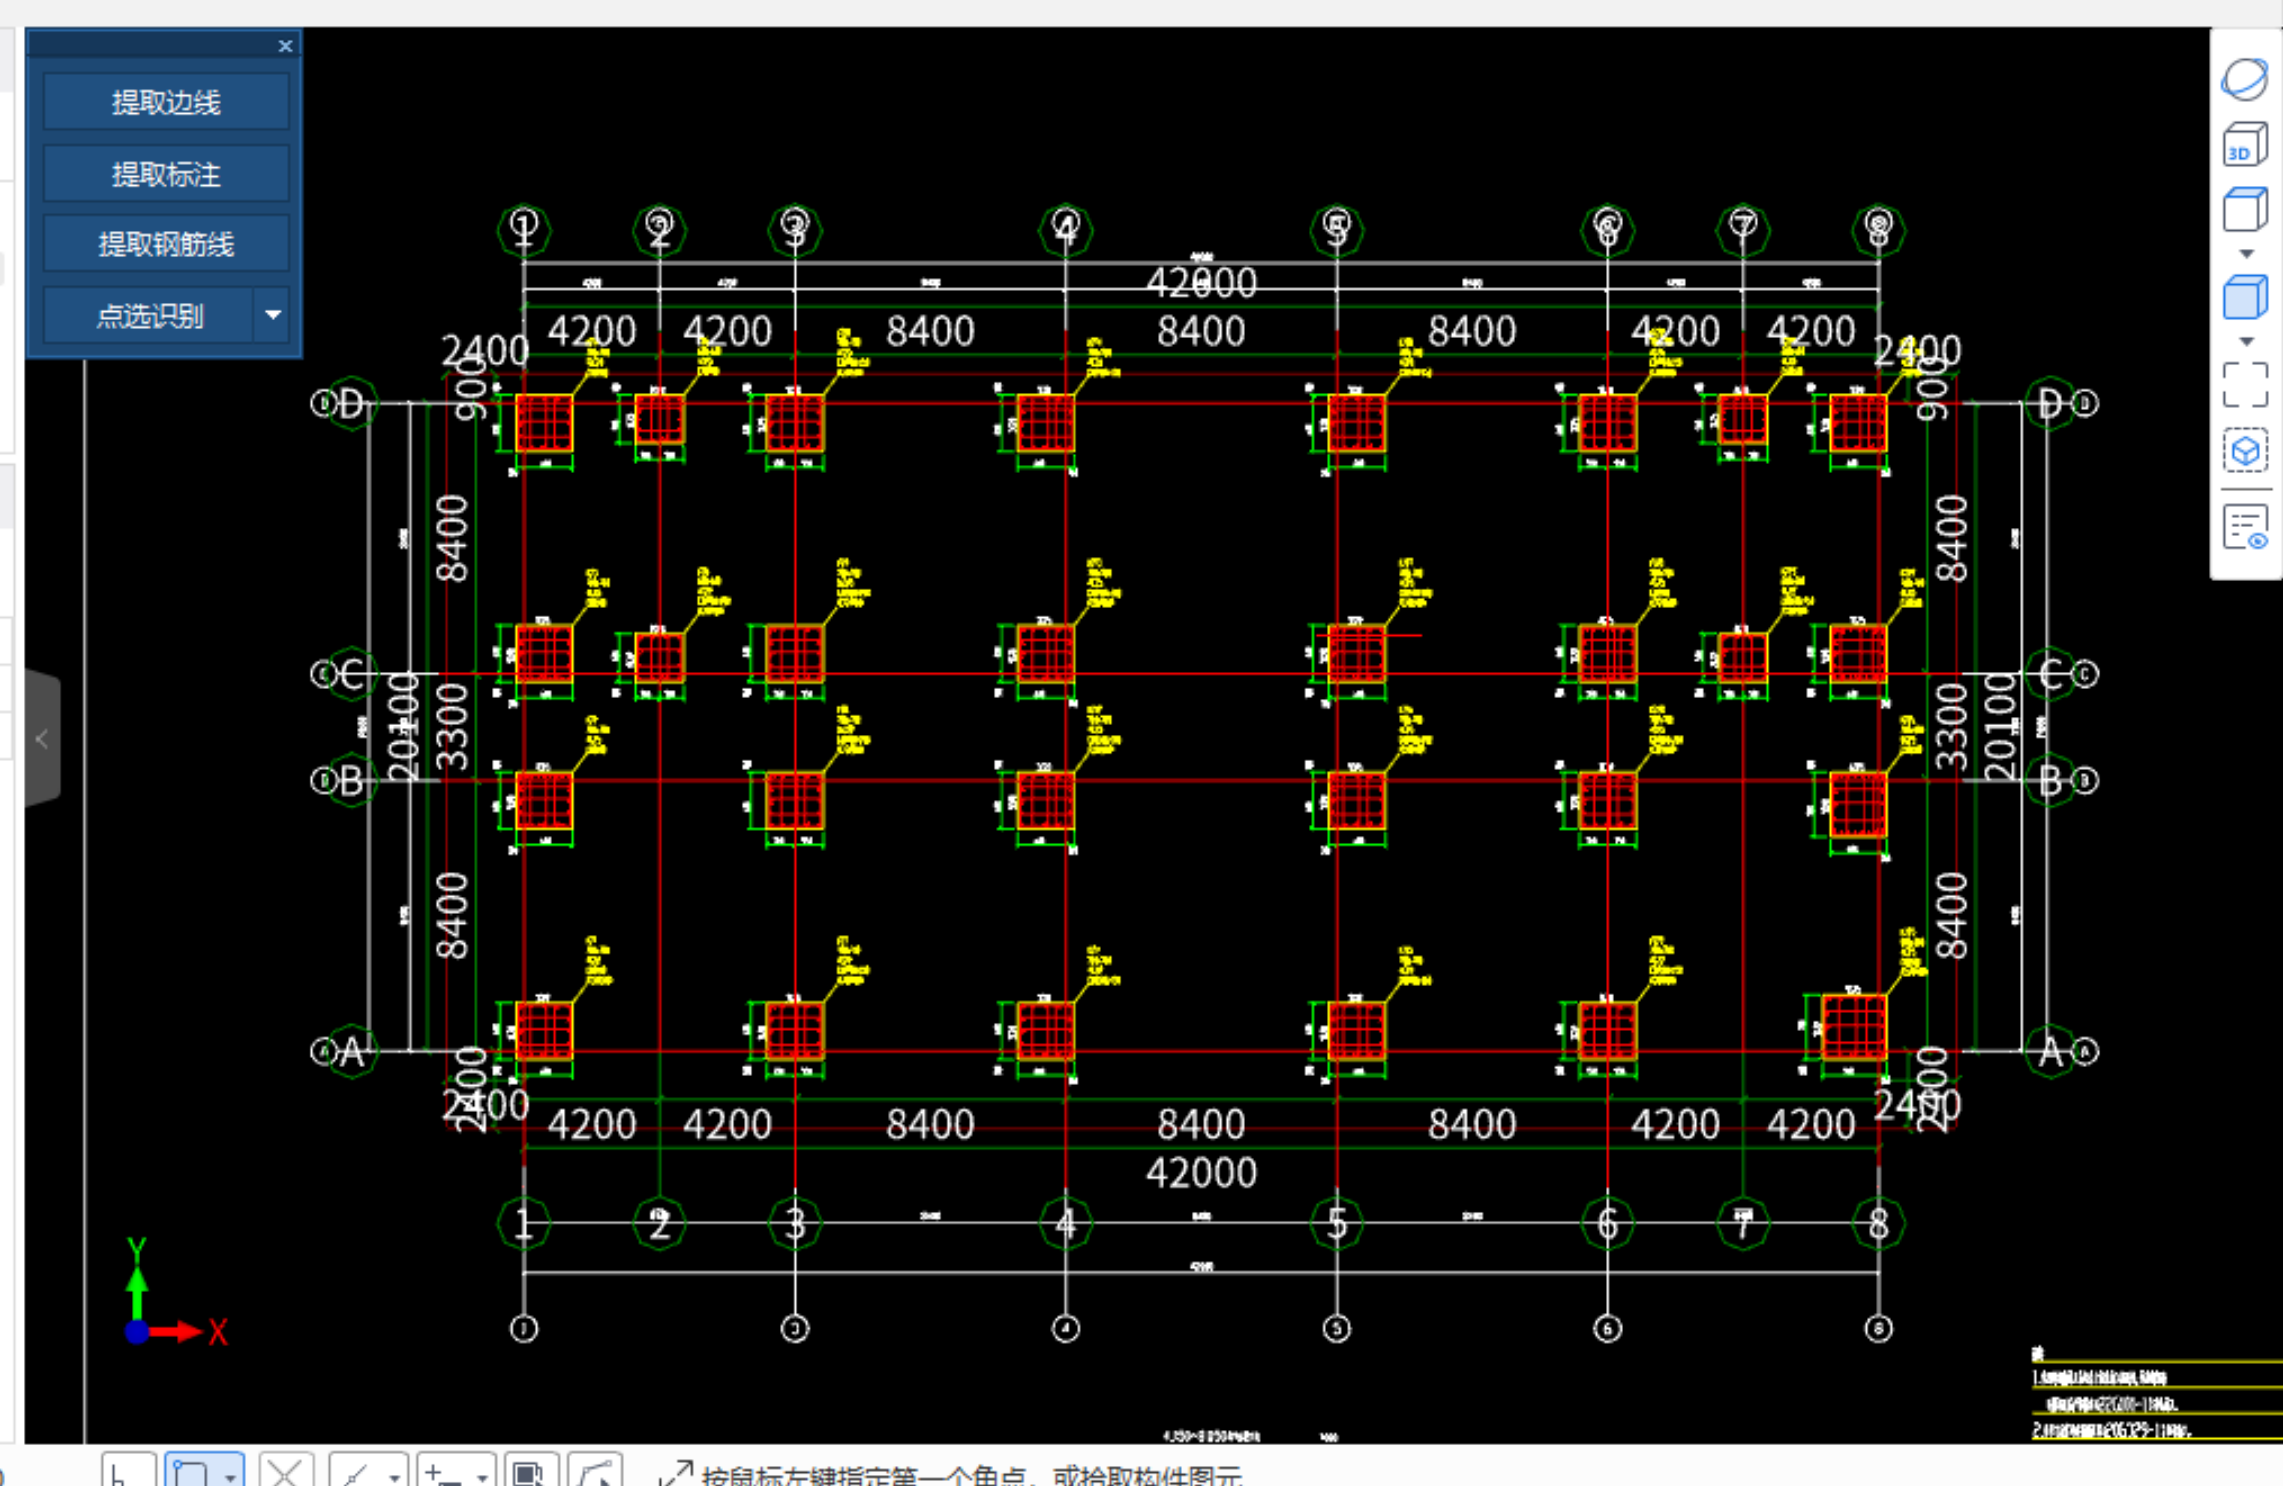Click the small bottom-row axis circle under axis 5

coord(1337,1329)
